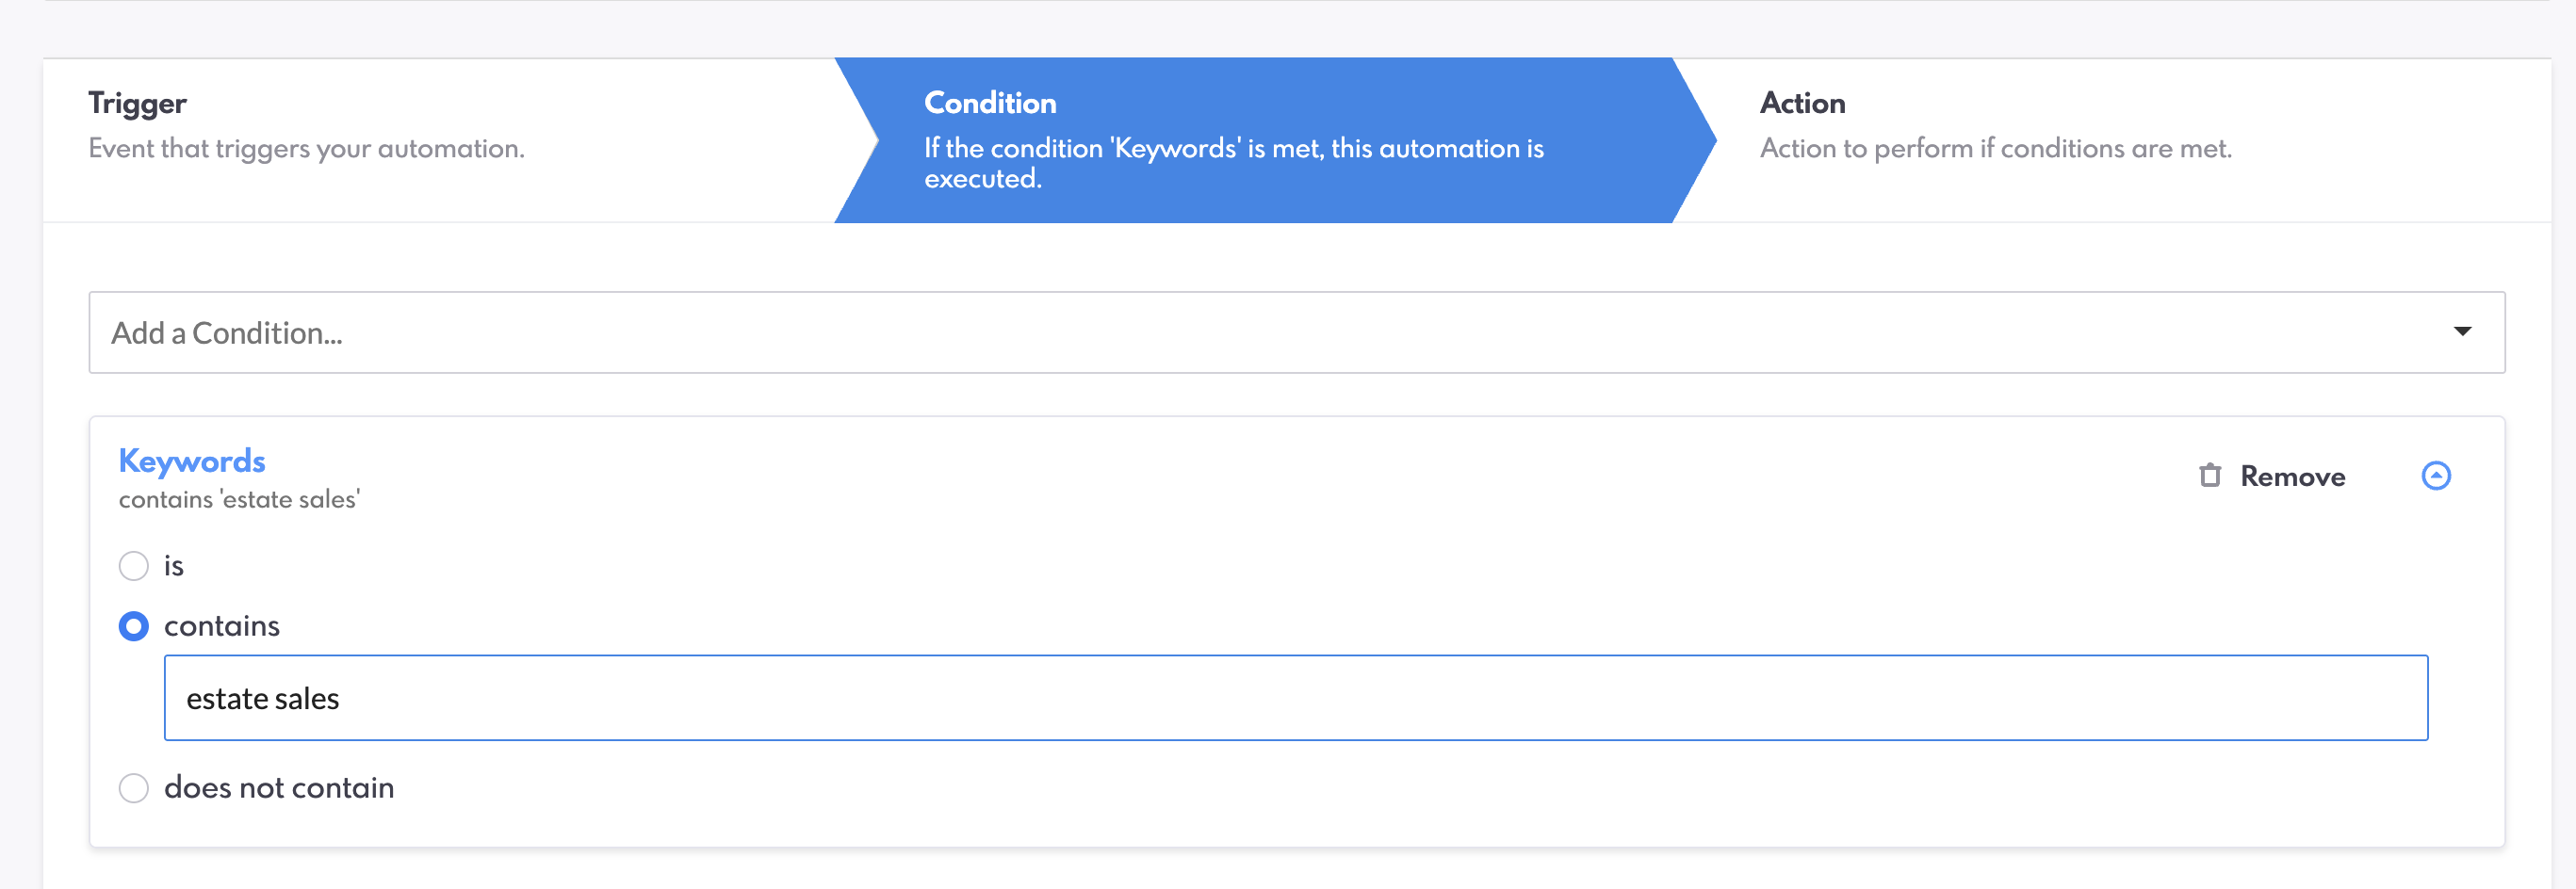Open the Add a Condition combo box
The image size is (2576, 889).
click(x=1200, y=333)
